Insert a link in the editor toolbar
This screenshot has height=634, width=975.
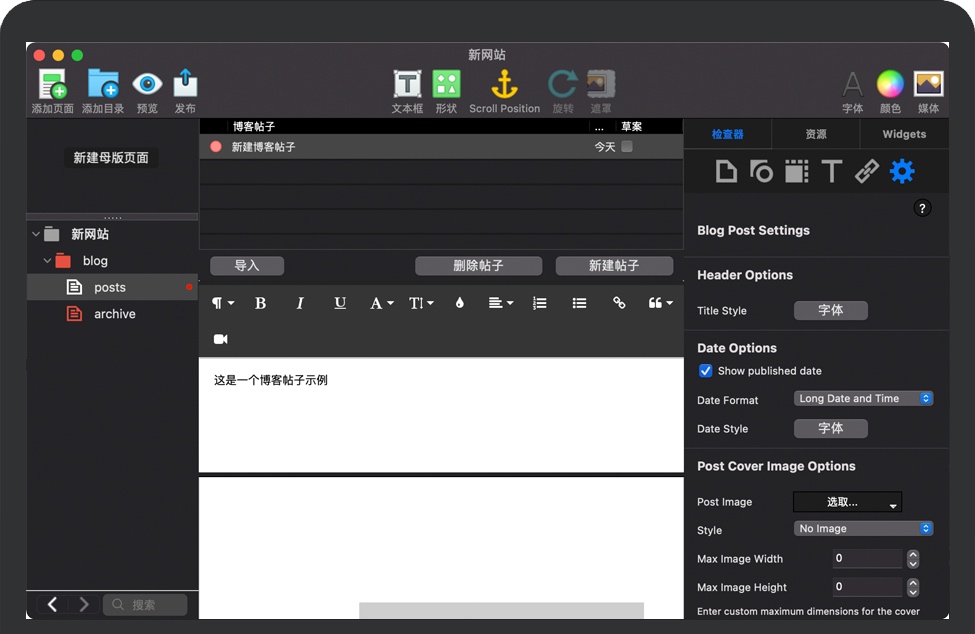coord(619,303)
